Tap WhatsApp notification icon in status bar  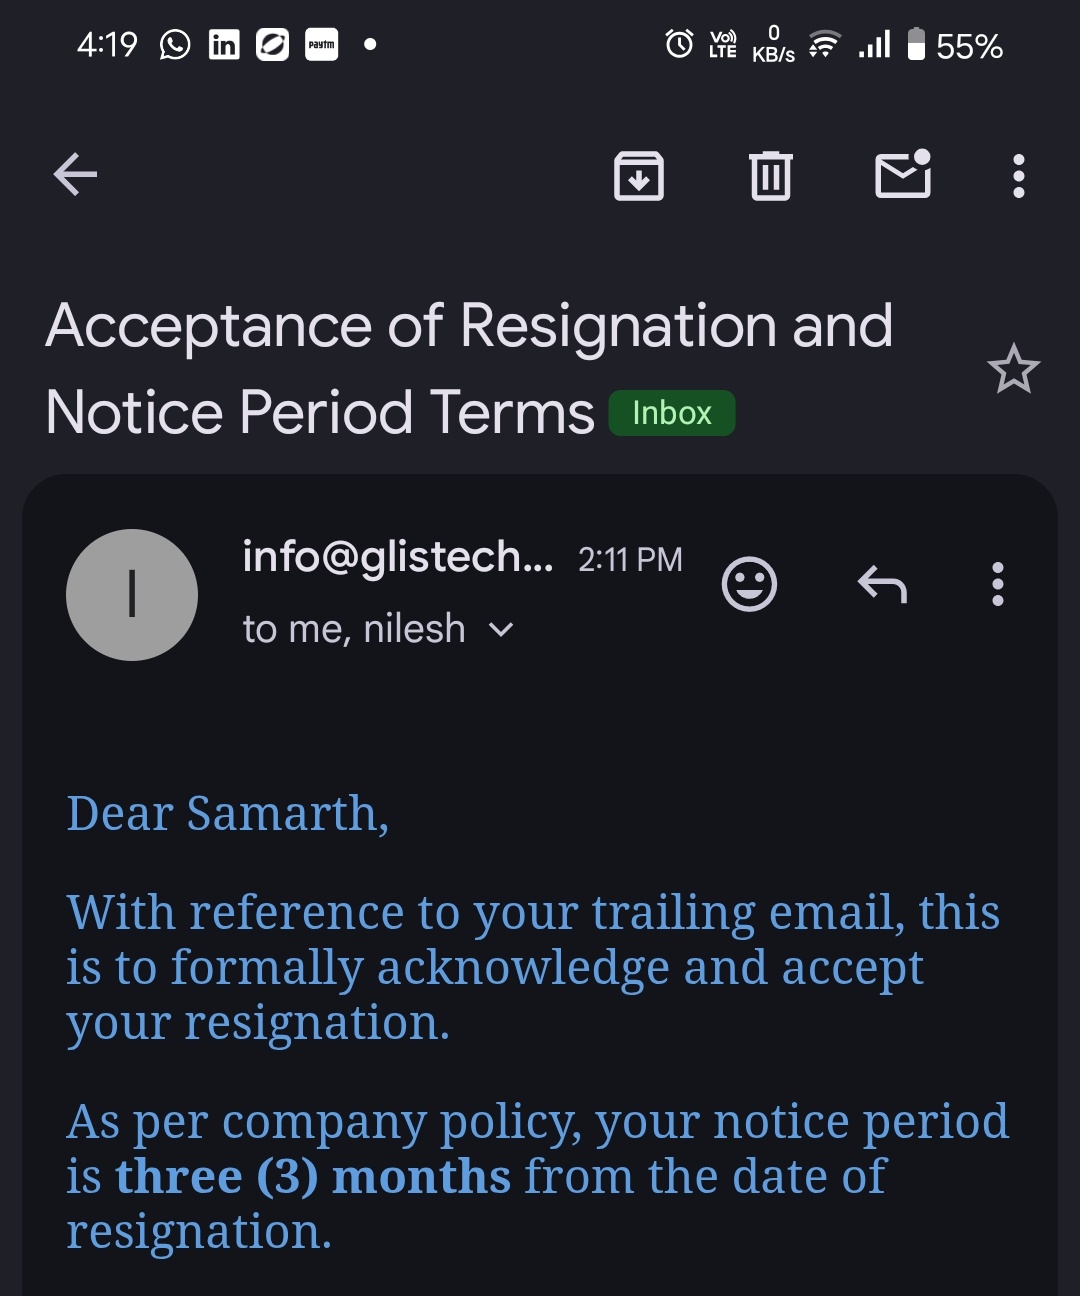coord(175,45)
